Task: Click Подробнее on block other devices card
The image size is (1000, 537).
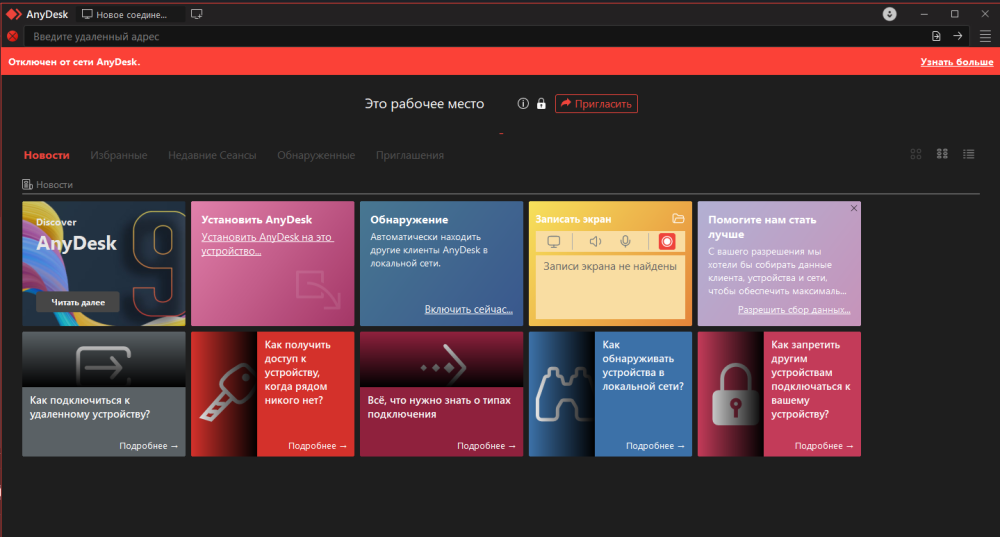Action: pyautogui.click(x=824, y=446)
